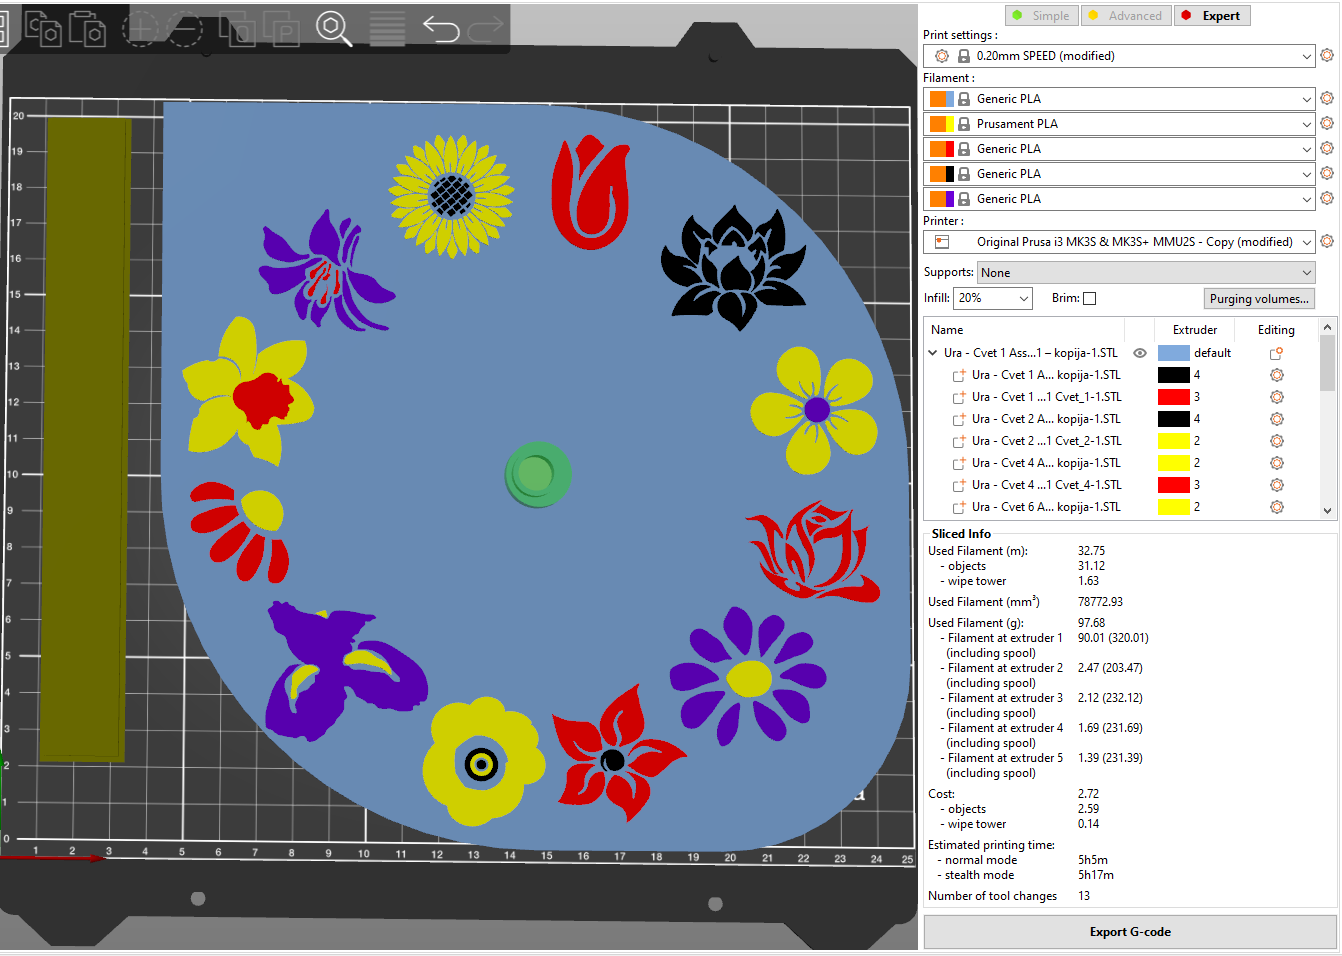Open the black-swatch Generic PLA dropdown
The width and height of the screenshot is (1342, 956).
(x=1119, y=174)
